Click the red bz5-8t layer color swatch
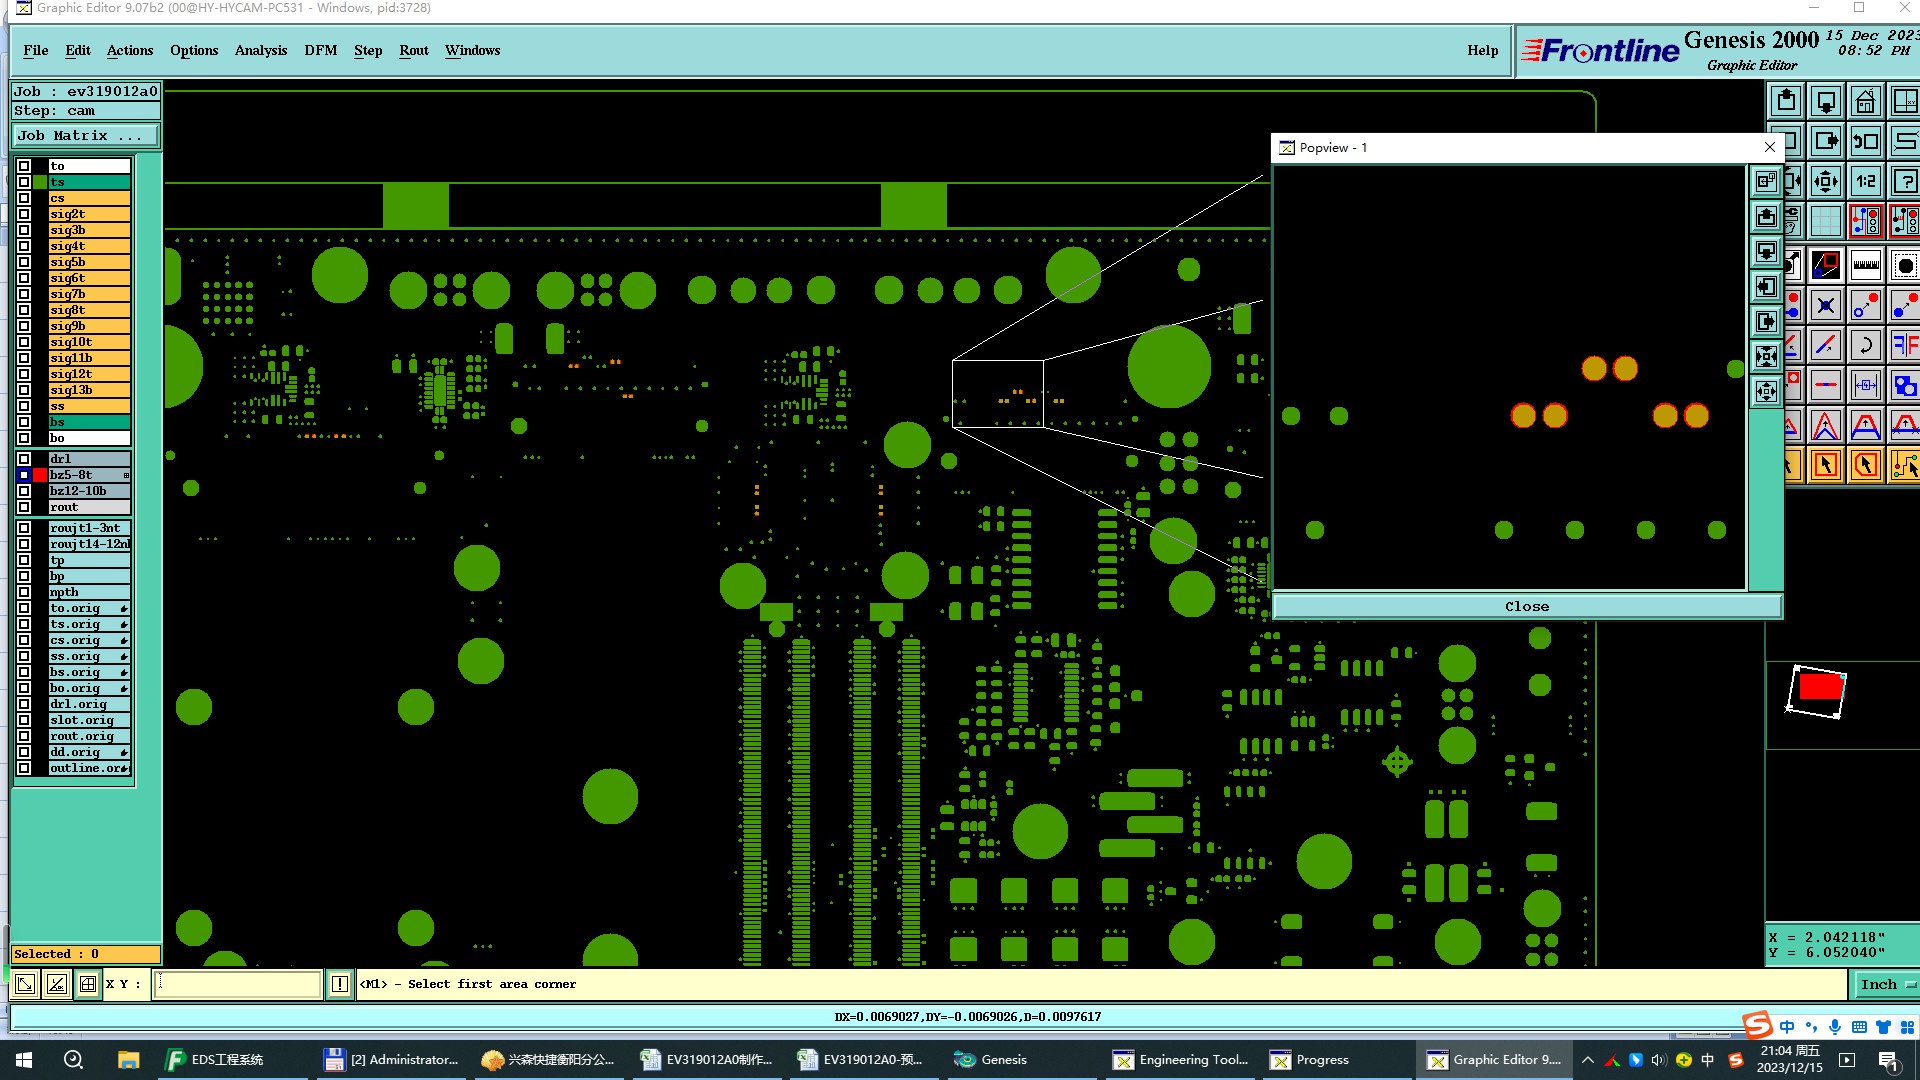This screenshot has width=1920, height=1080. 40,475
